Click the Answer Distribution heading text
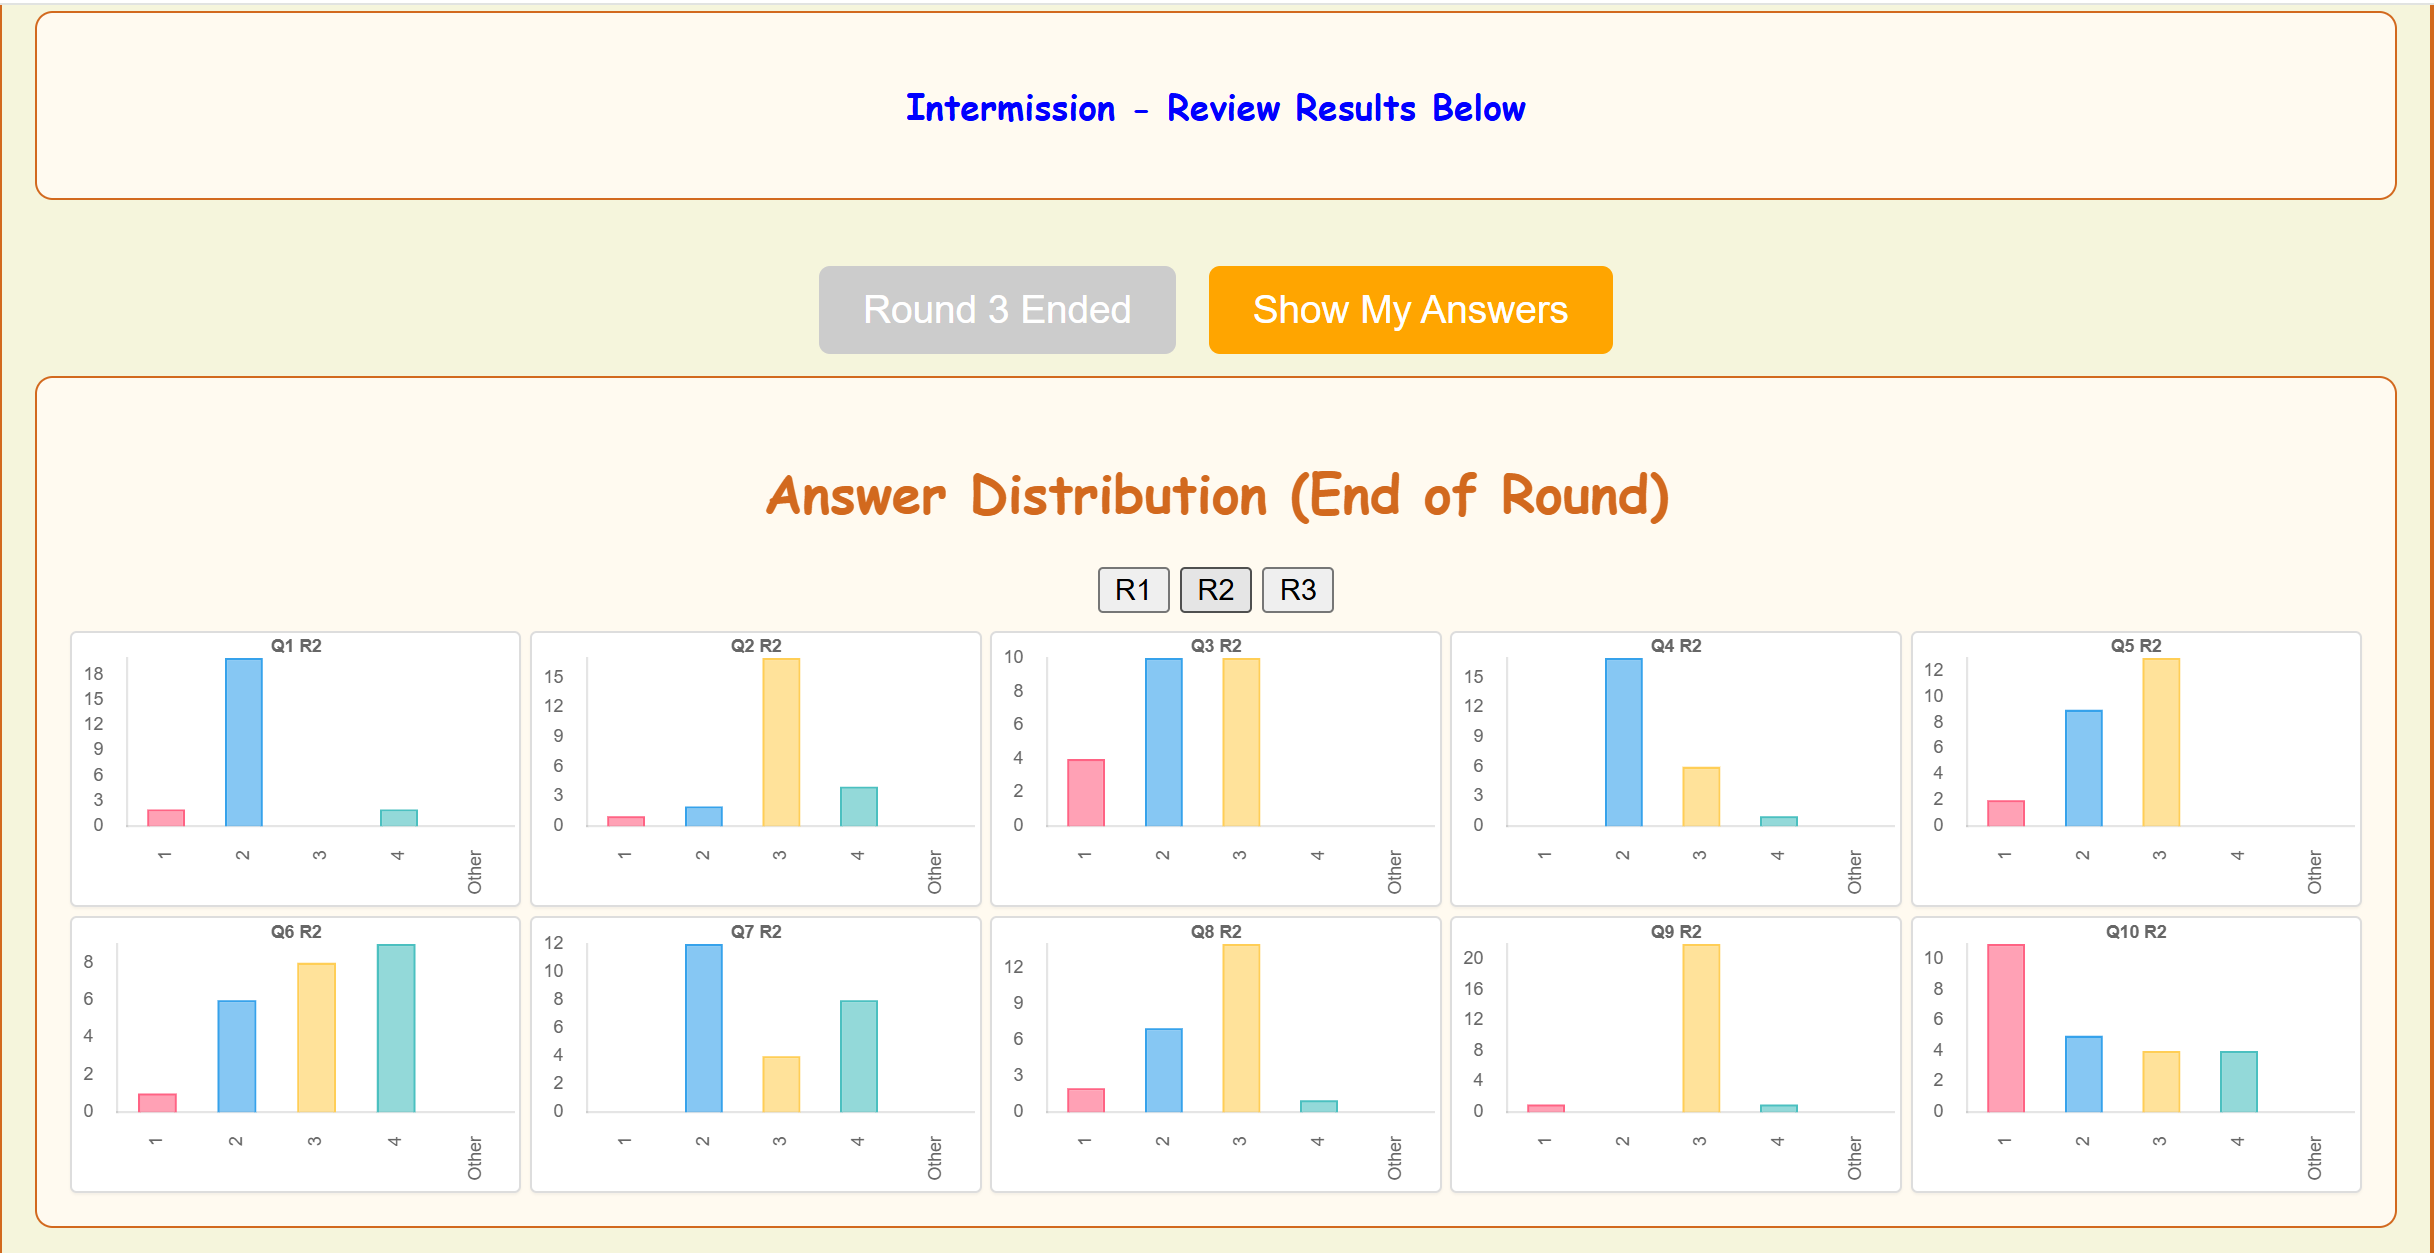The height and width of the screenshot is (1253, 2434). coord(1216,496)
